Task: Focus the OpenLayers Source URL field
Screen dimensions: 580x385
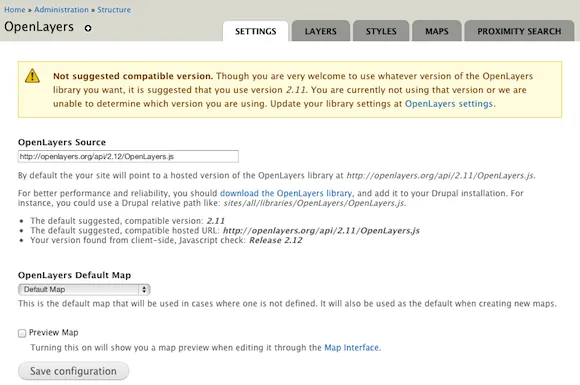Action: point(128,156)
